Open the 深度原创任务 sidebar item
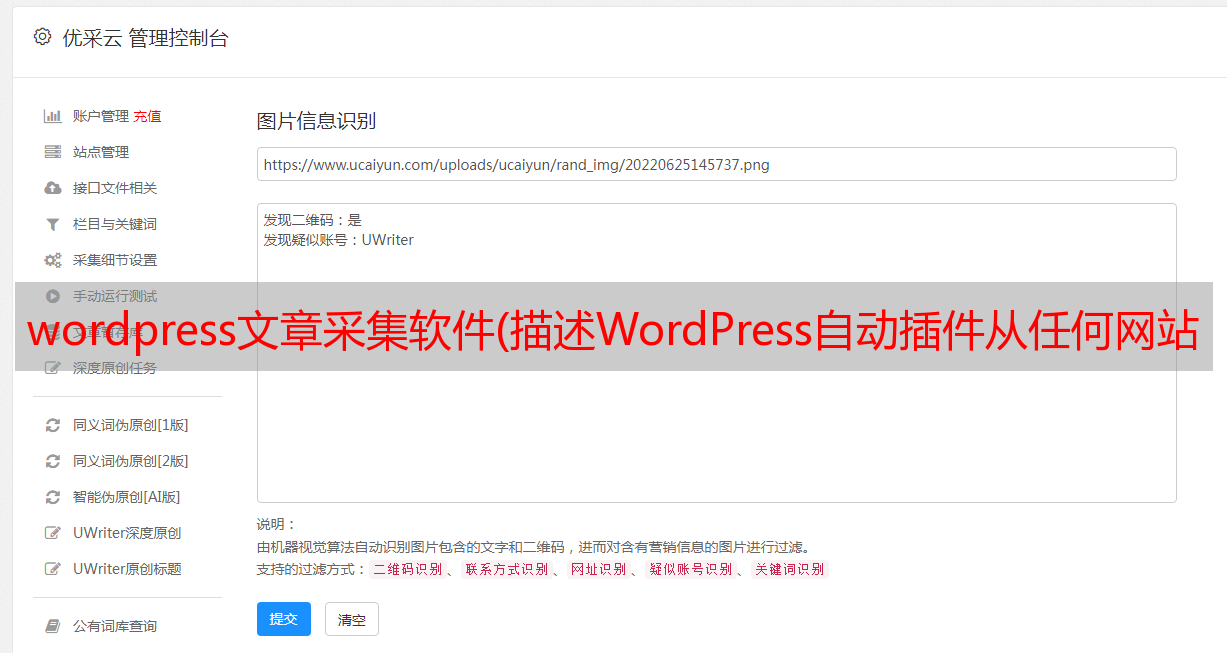Image resolution: width=1227 pixels, height=653 pixels. coord(115,368)
